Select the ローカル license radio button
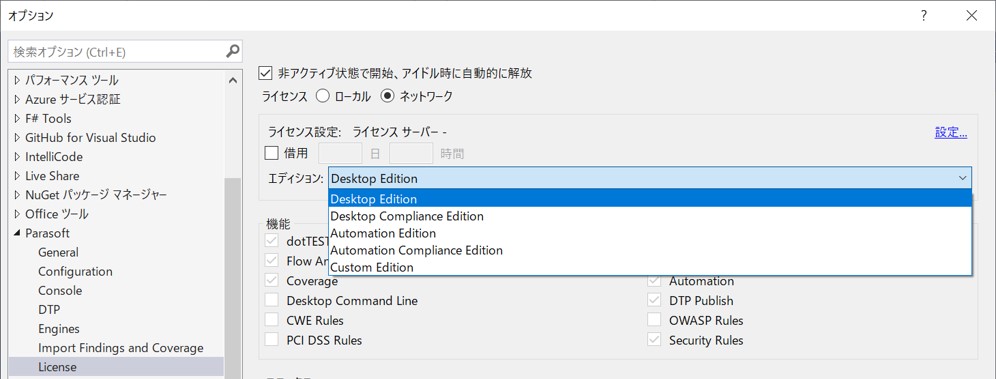This screenshot has height=379, width=996. pyautogui.click(x=323, y=96)
